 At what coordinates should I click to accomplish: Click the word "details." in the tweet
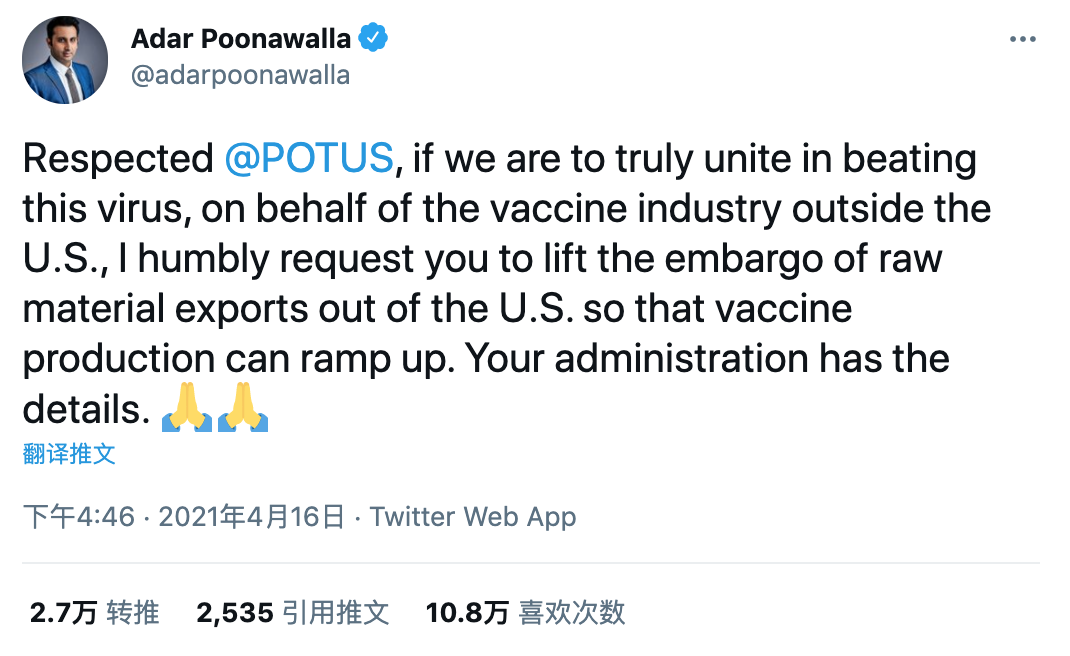coord(84,409)
